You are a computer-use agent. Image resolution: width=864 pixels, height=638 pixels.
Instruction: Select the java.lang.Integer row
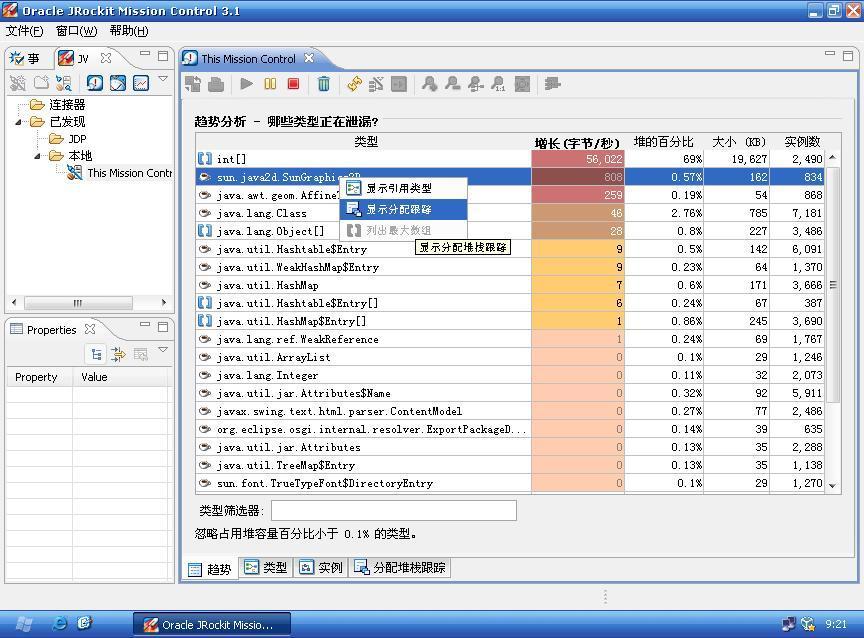[510, 375]
